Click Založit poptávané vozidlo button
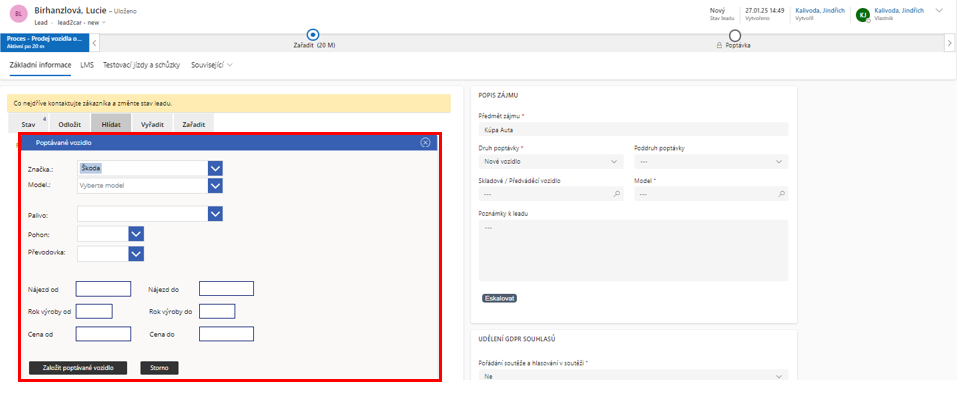 point(78,368)
